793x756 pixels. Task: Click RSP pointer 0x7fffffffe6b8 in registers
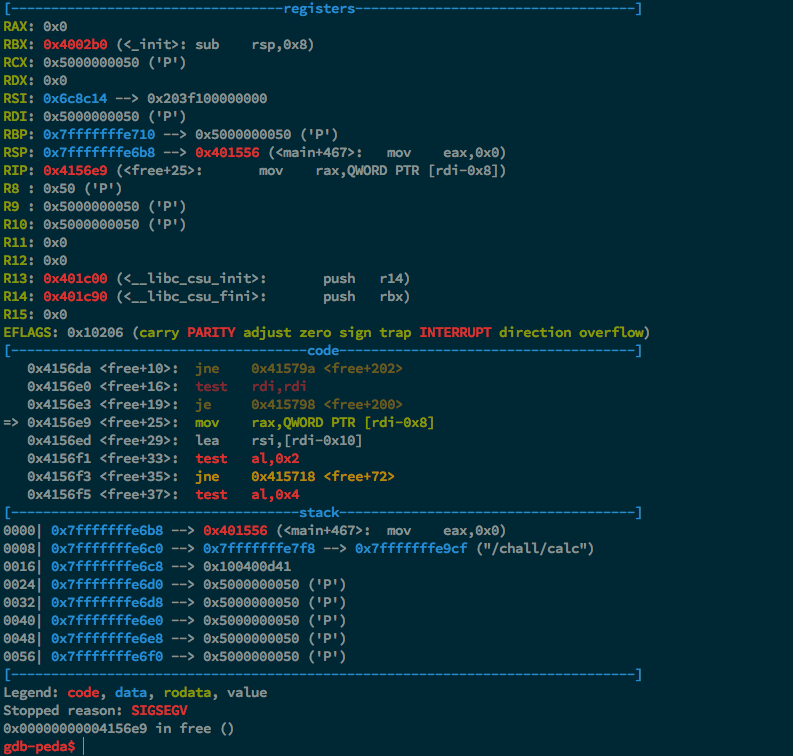99,152
